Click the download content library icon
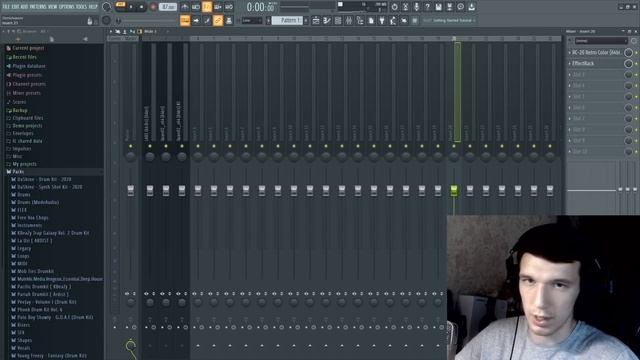The image size is (640, 360). (471, 7)
